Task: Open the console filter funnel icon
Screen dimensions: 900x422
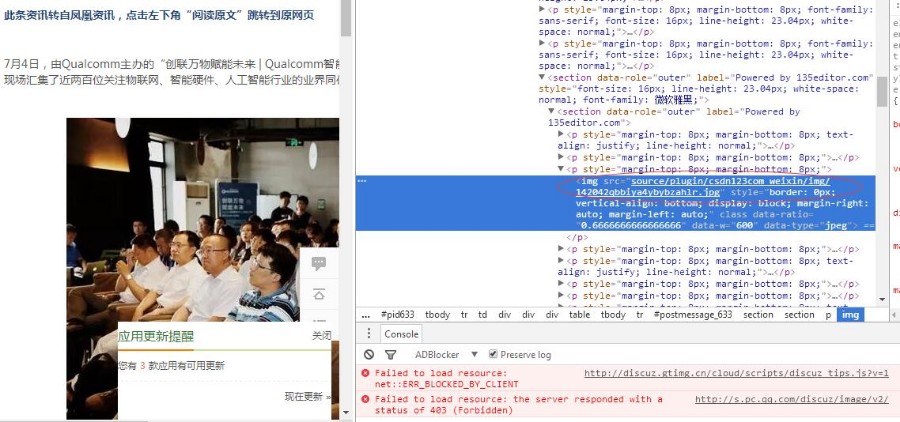Action: 390,354
